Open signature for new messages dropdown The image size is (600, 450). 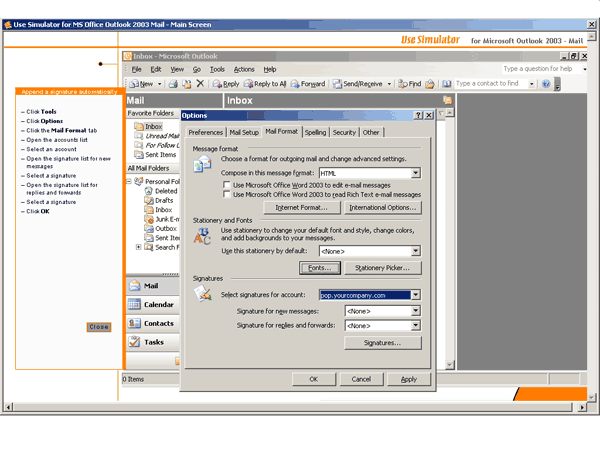(x=416, y=311)
